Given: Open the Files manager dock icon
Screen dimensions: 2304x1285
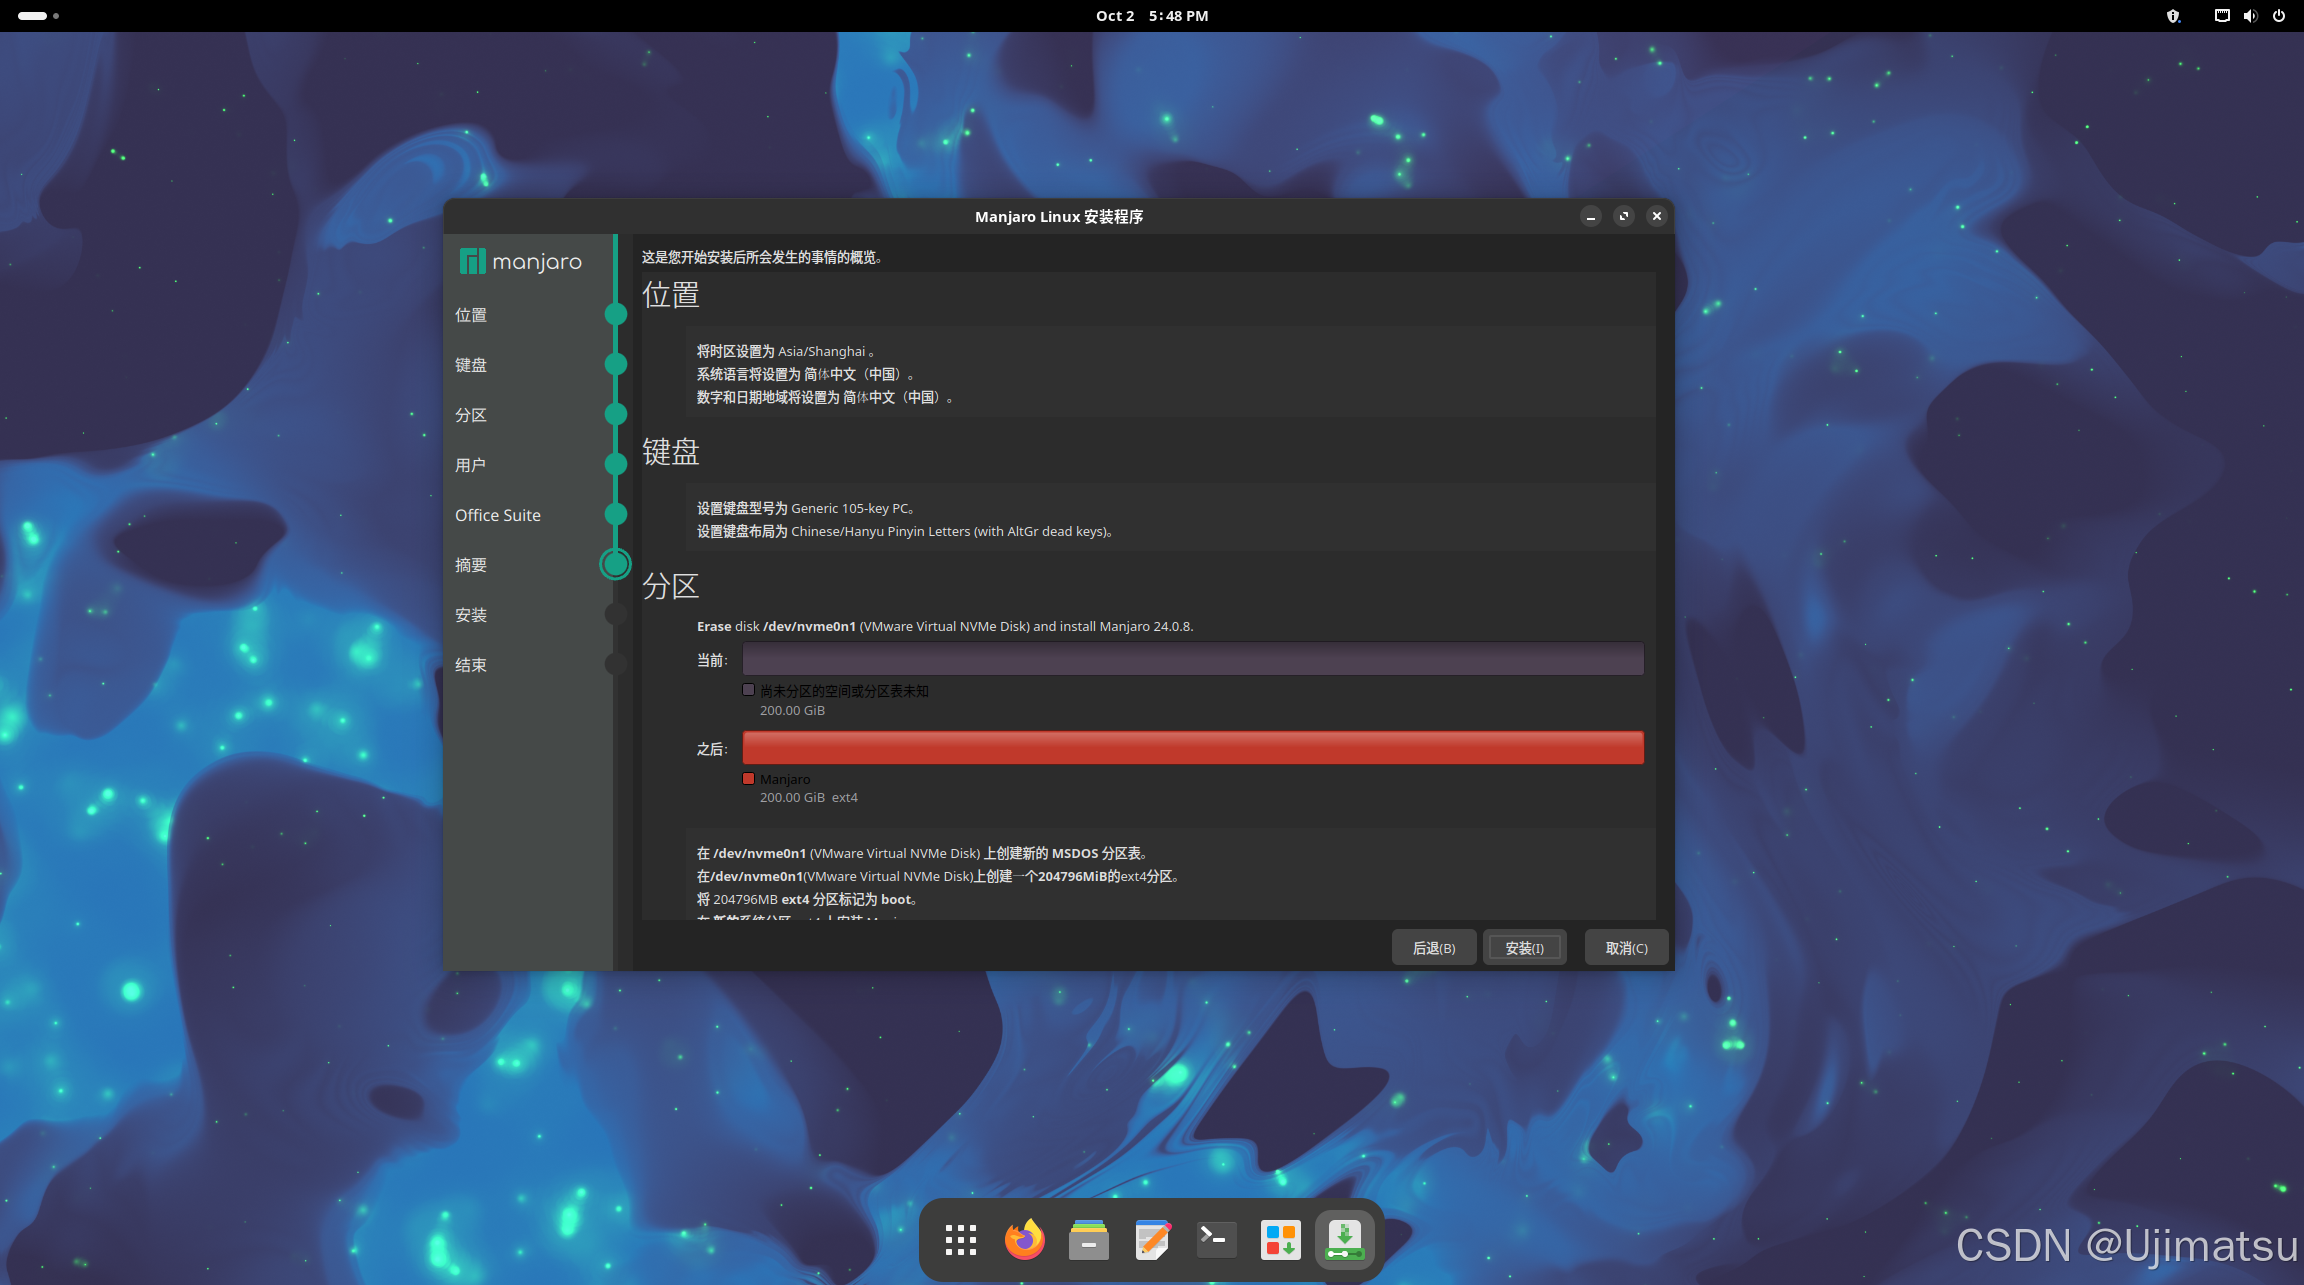Looking at the screenshot, I should [x=1088, y=1240].
